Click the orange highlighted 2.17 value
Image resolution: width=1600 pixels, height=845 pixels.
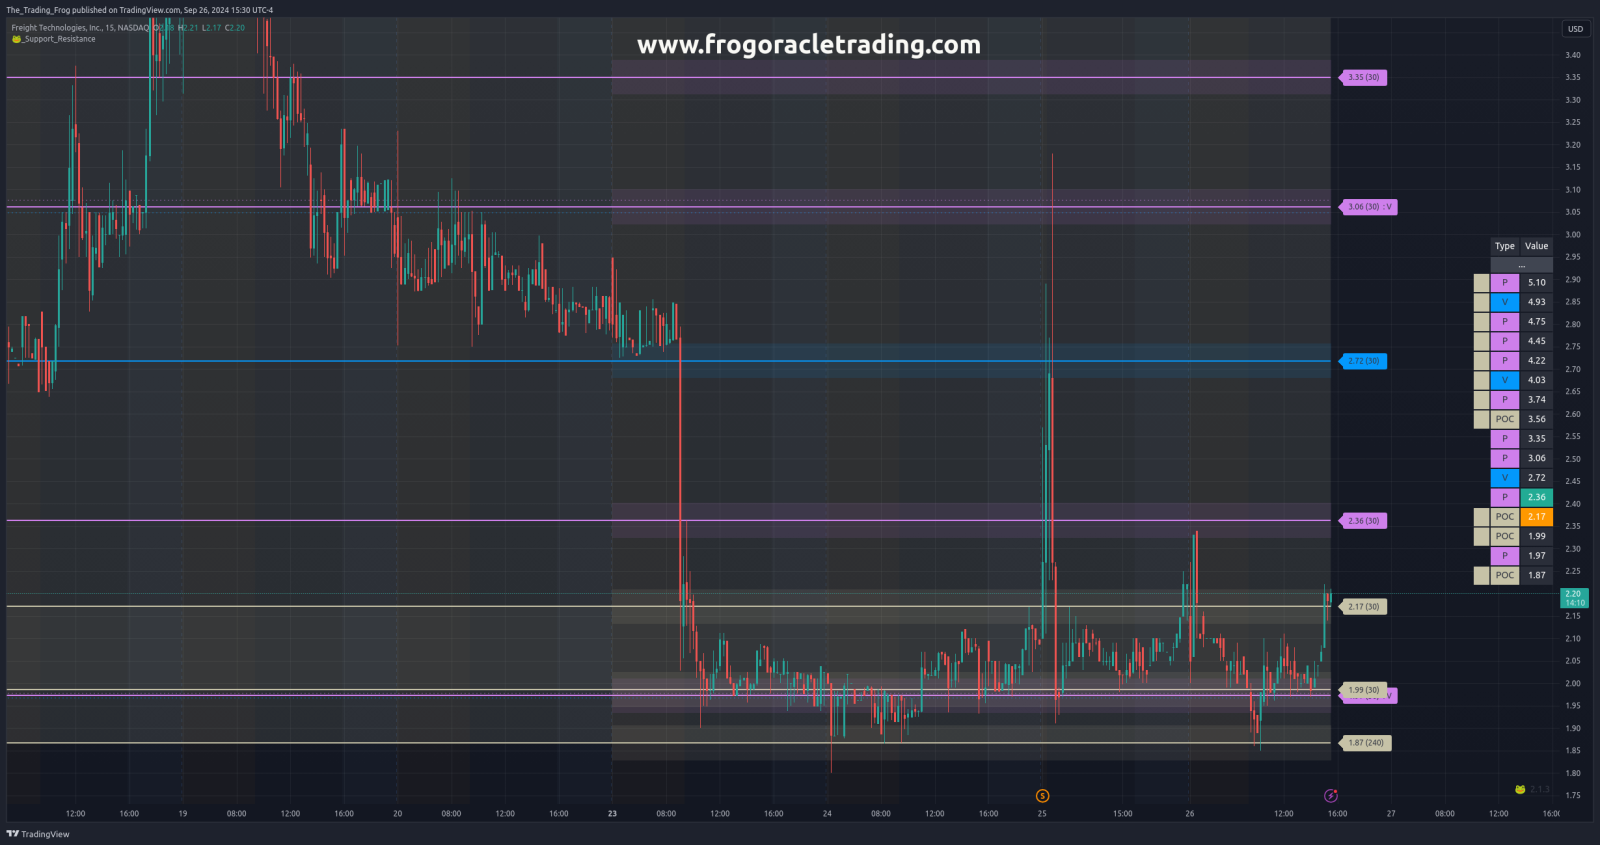coord(1537,517)
